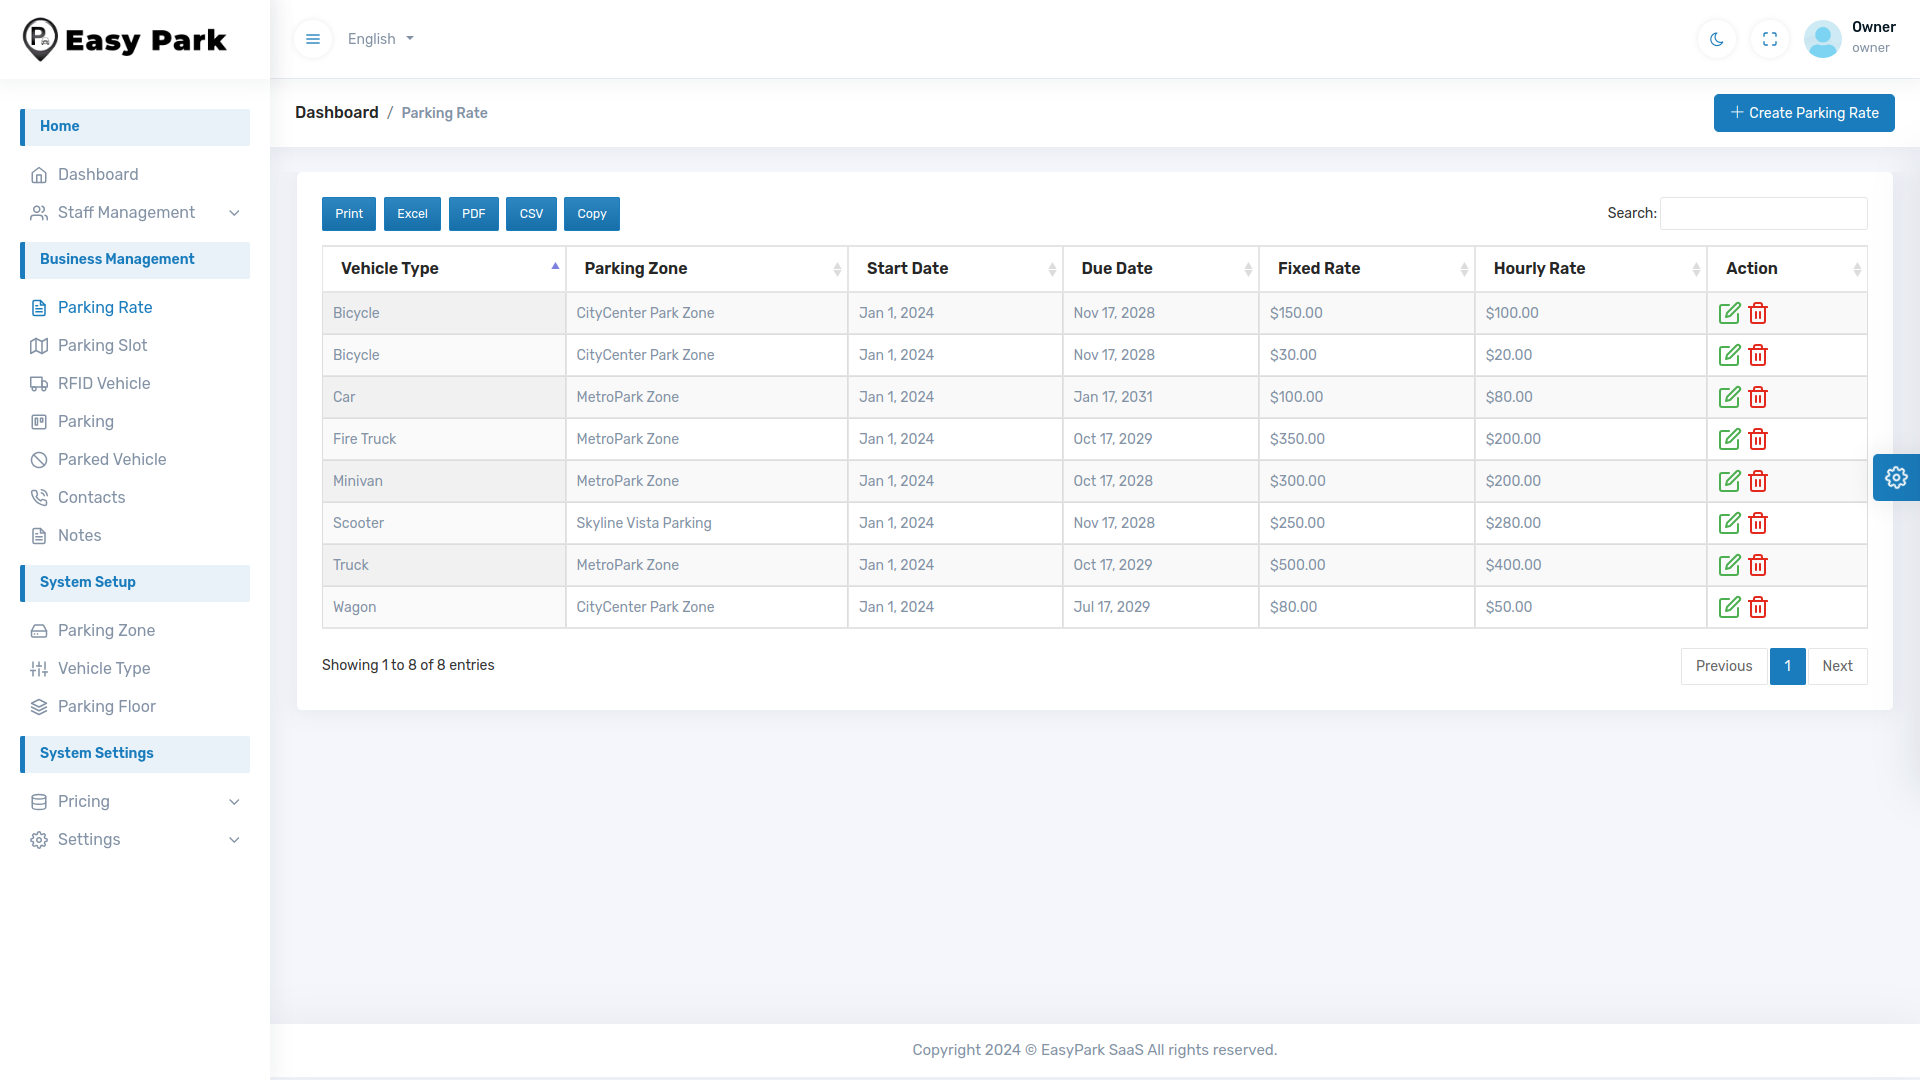
Task: Click the RFID Vehicle sidebar icon
Action: 40,382
